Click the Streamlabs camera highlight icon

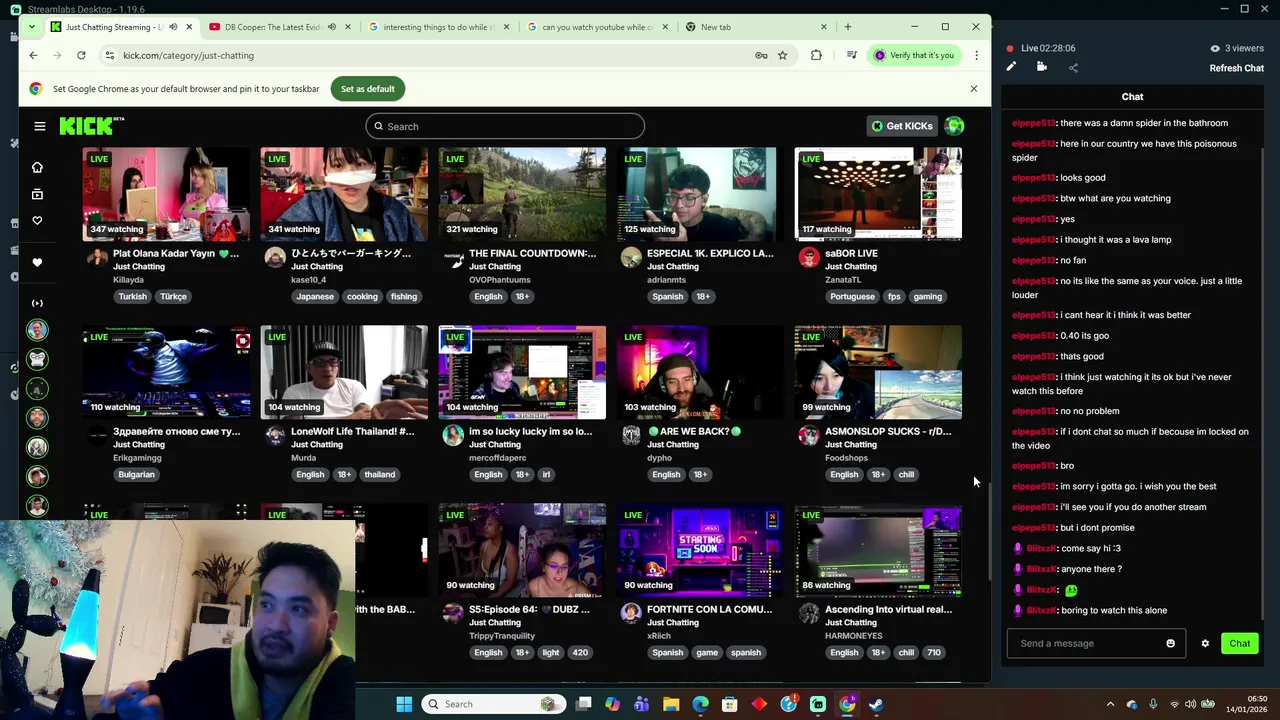(1041, 67)
